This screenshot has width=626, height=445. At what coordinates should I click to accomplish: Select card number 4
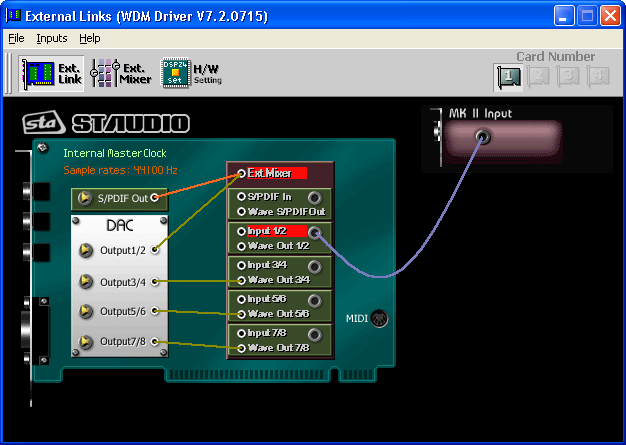[598, 76]
